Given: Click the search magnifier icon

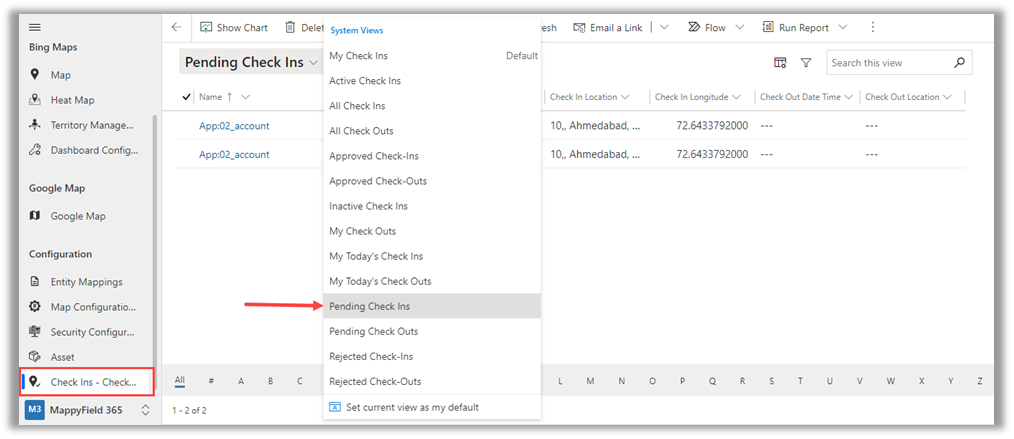Looking at the screenshot, I should pyautogui.click(x=959, y=63).
